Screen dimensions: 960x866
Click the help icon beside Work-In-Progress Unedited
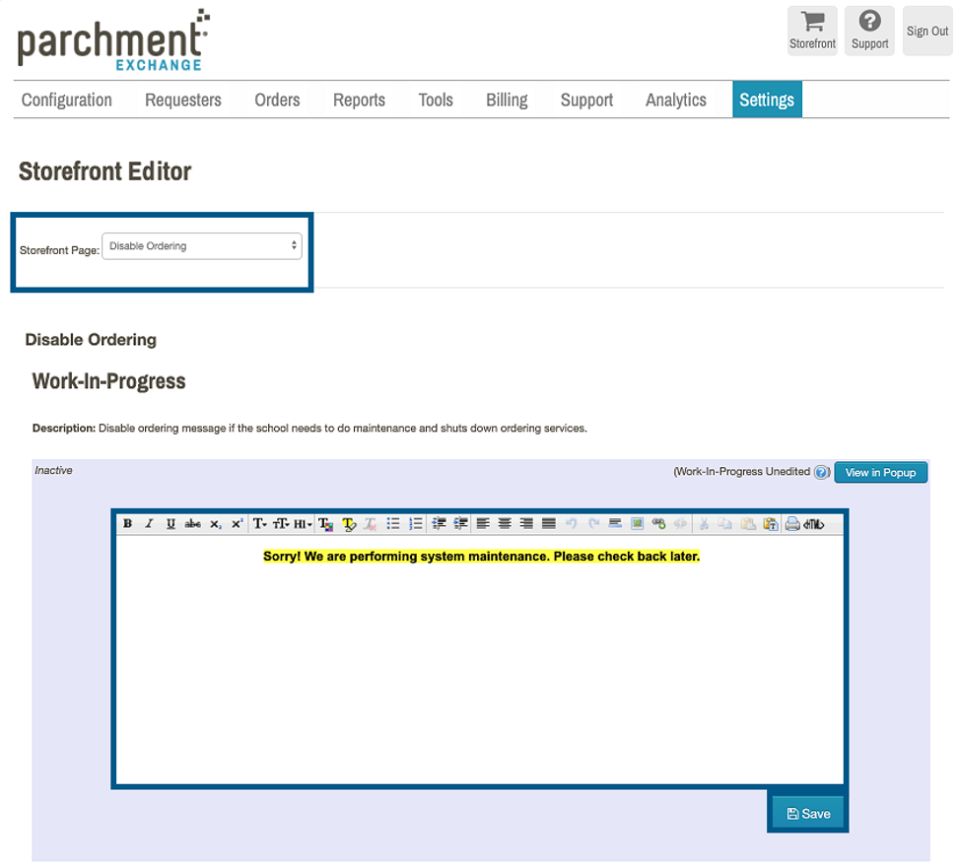tap(822, 472)
